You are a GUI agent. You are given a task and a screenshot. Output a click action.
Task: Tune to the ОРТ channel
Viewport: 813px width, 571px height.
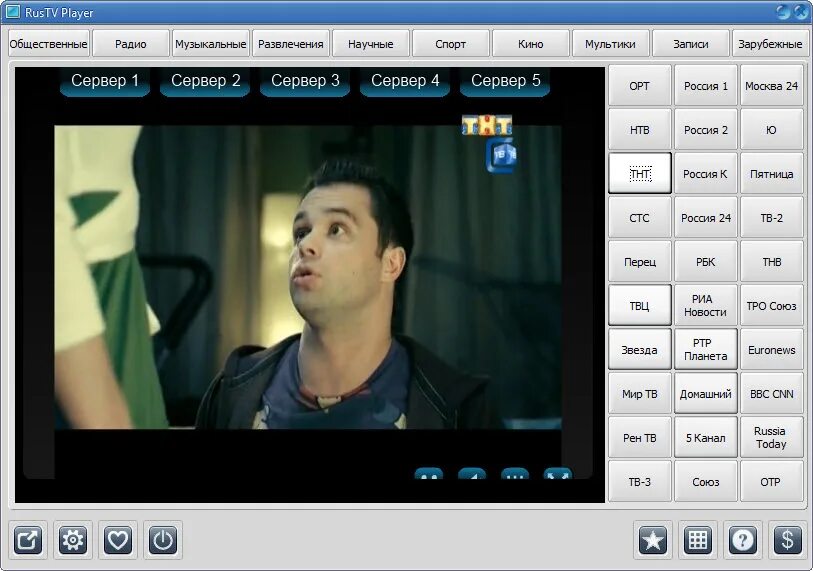(x=640, y=86)
